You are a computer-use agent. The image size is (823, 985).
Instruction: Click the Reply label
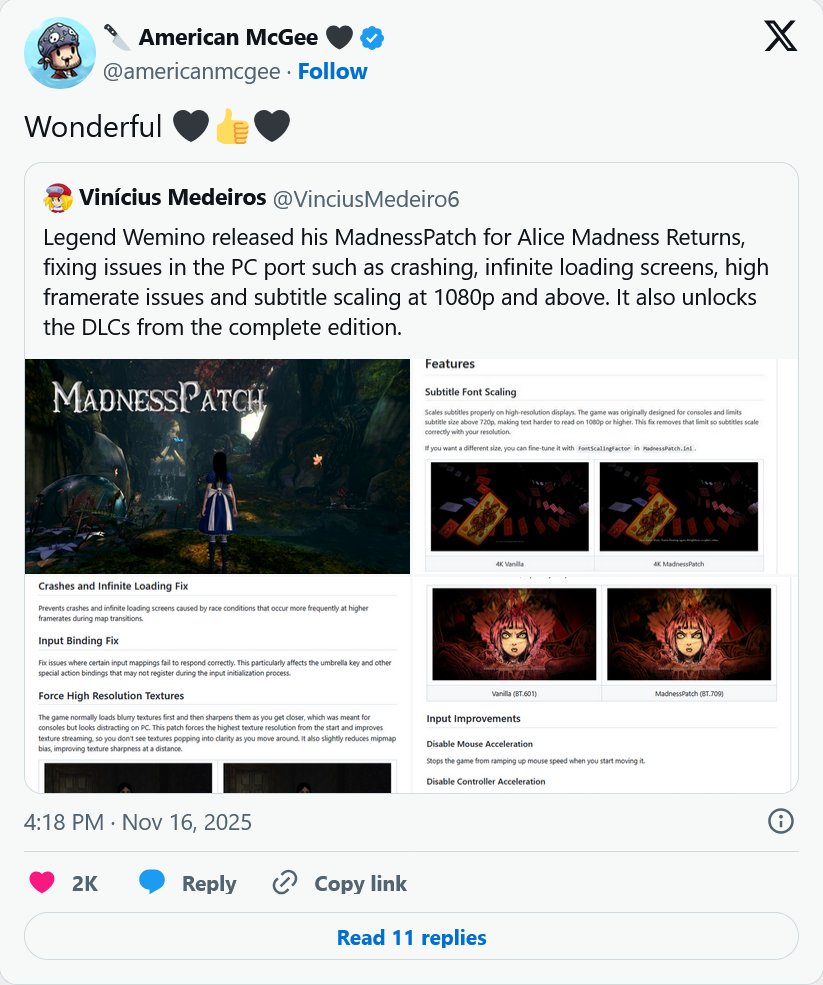(209, 883)
